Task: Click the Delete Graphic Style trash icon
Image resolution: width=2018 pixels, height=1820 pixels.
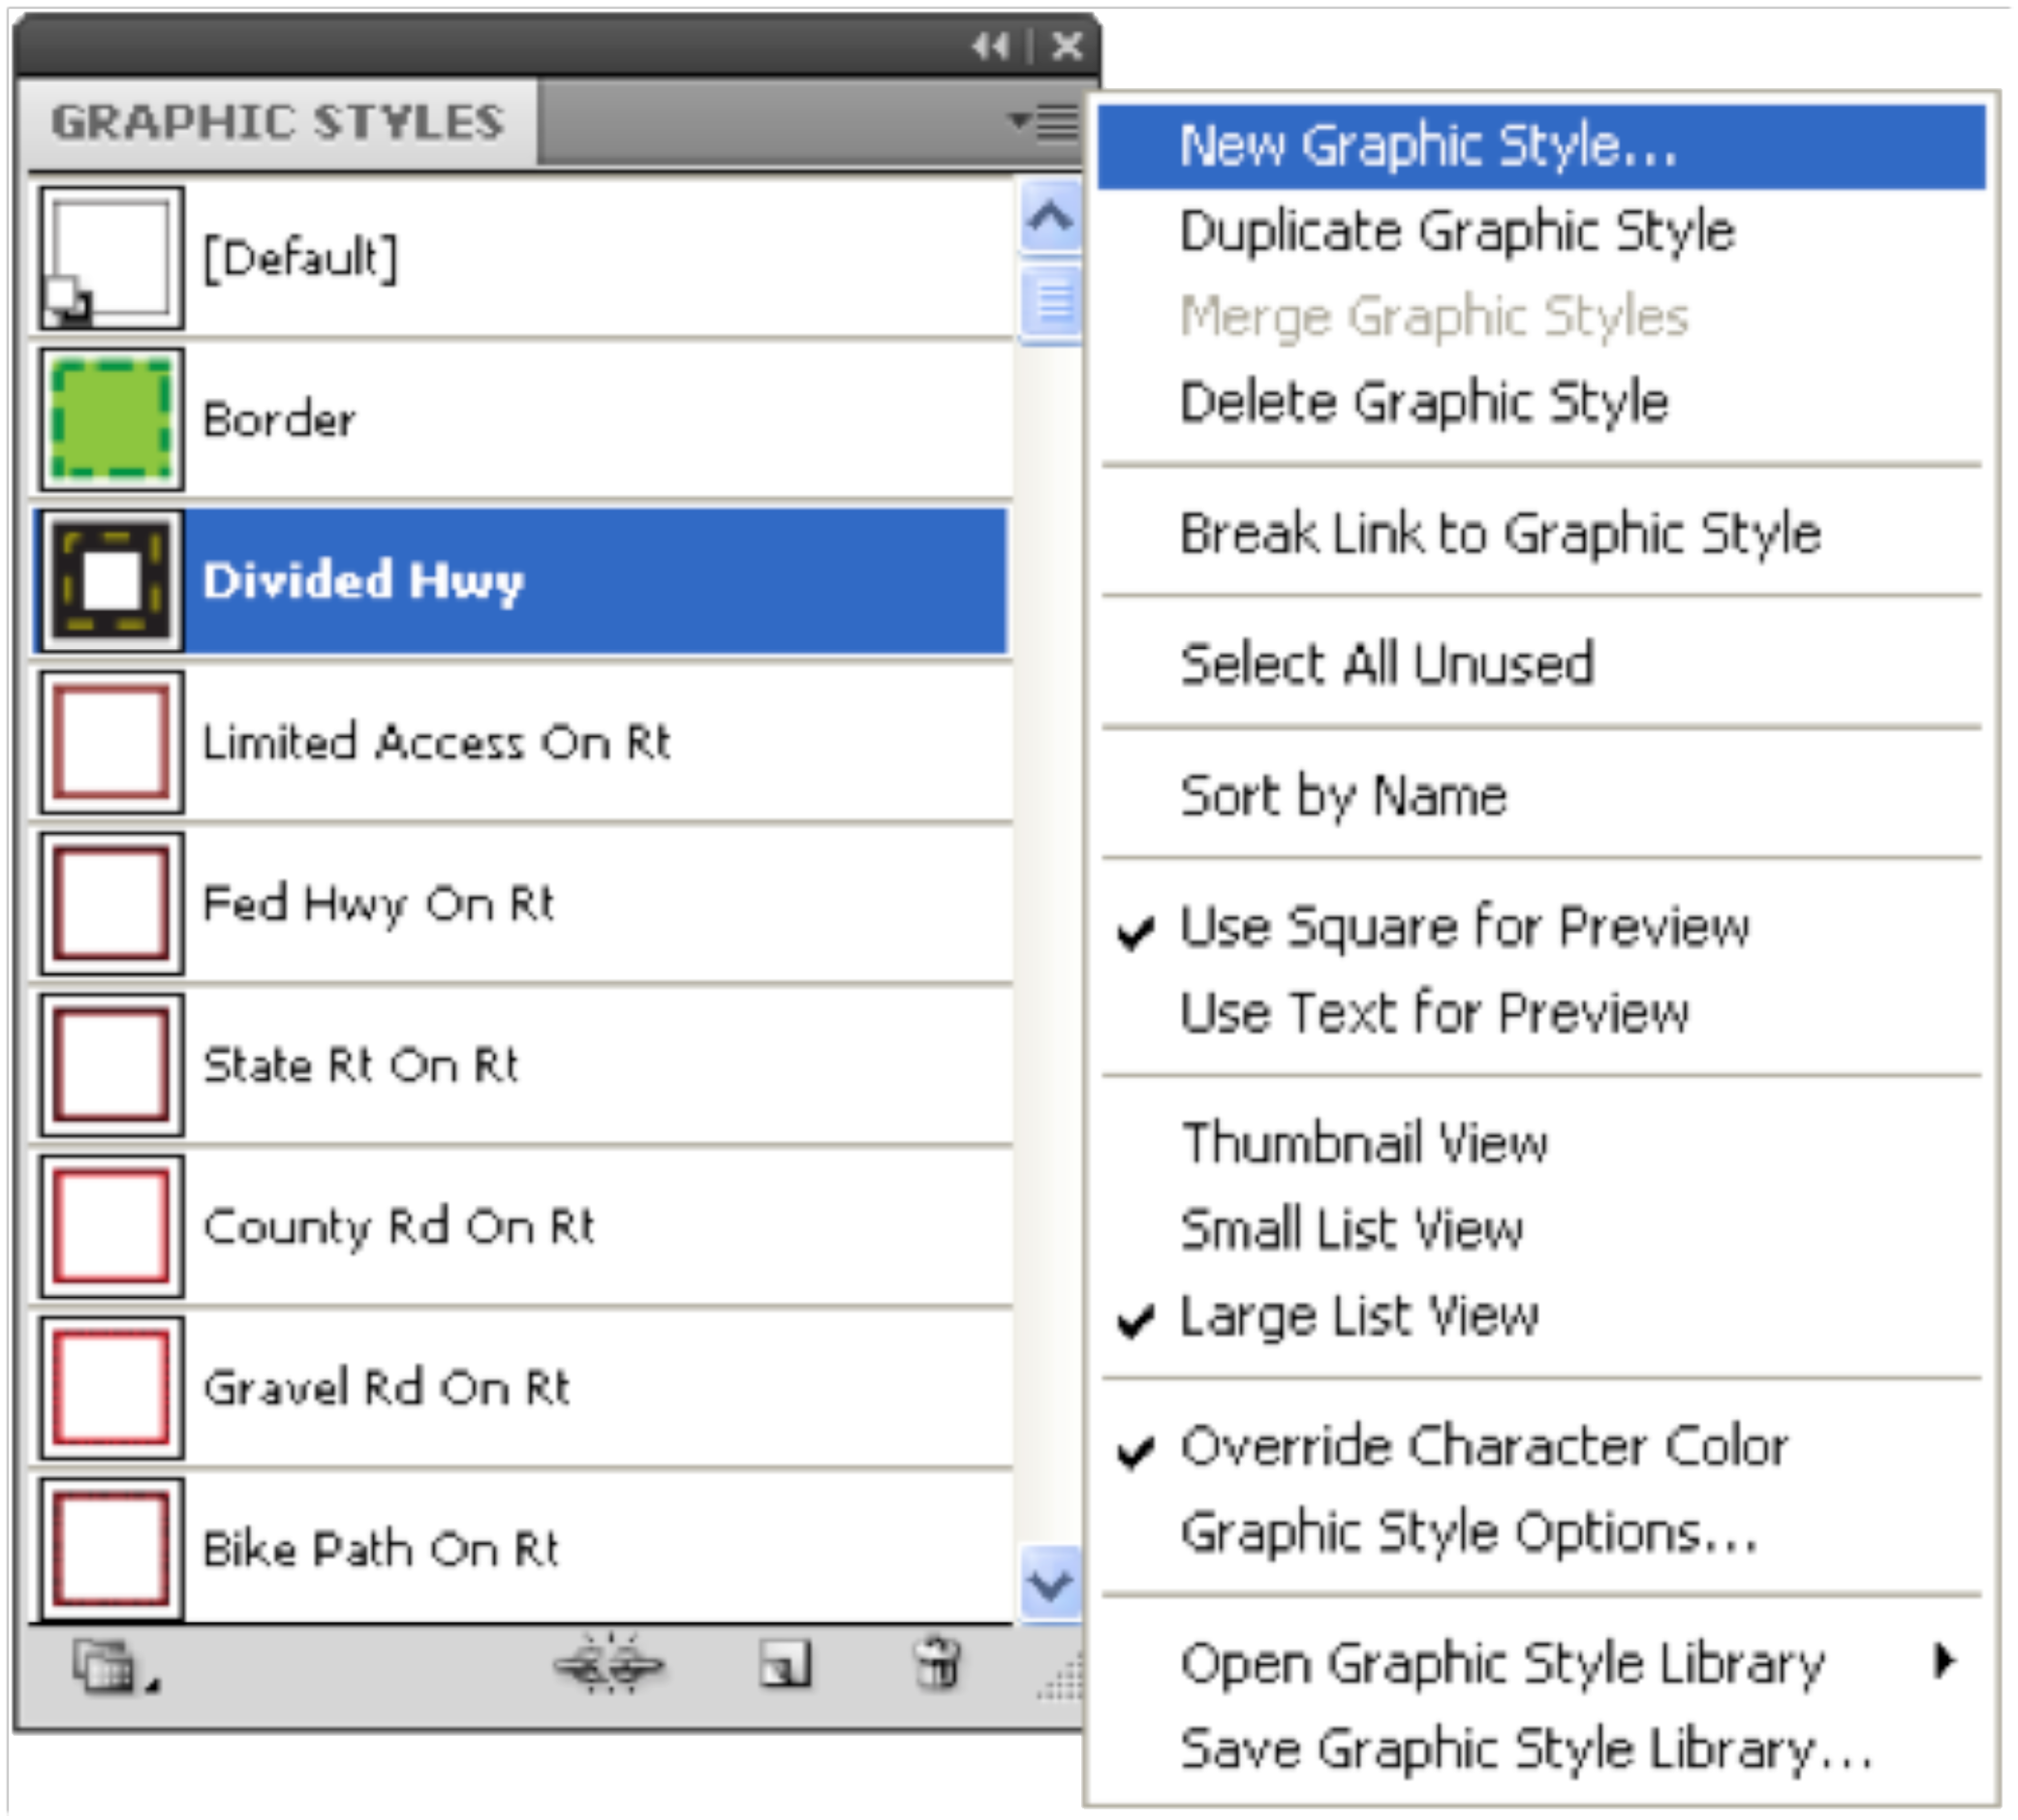Action: point(938,1663)
